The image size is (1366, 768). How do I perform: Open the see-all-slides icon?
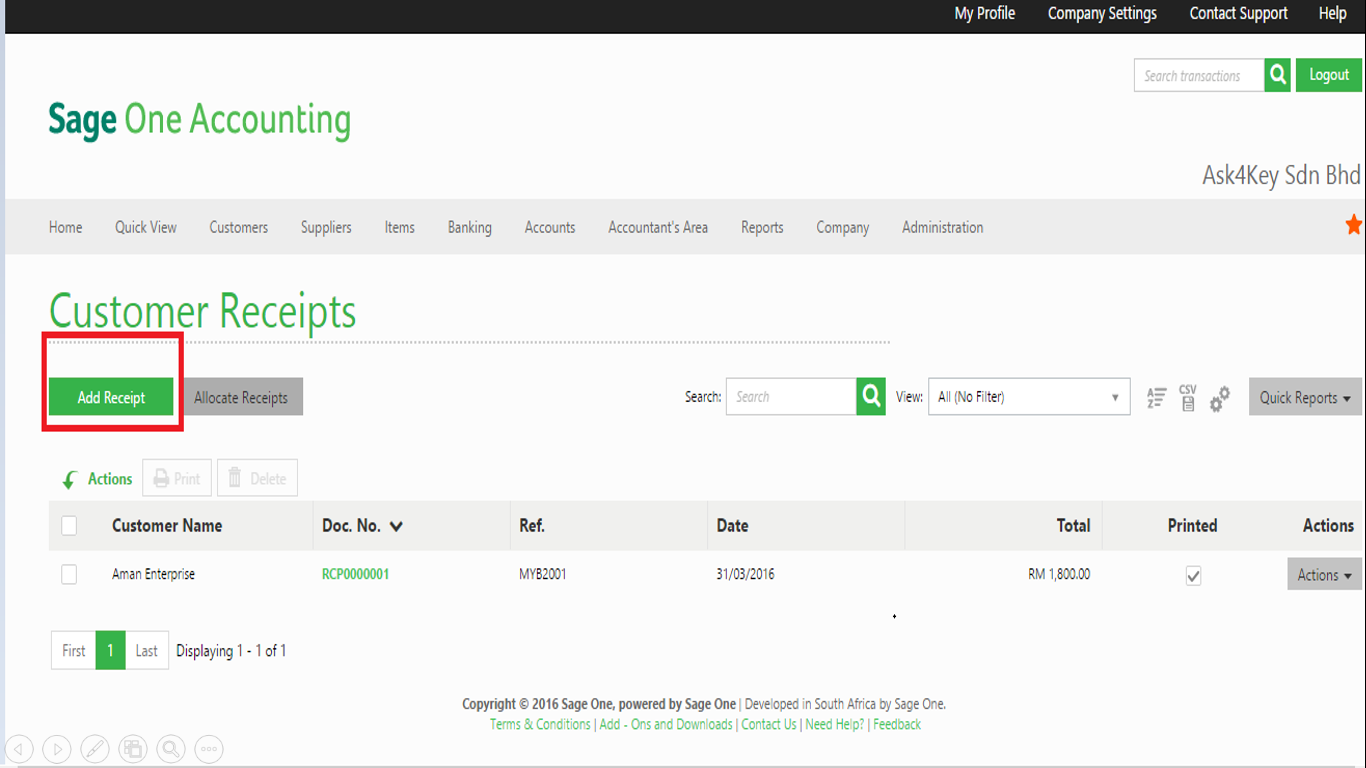[x=133, y=748]
